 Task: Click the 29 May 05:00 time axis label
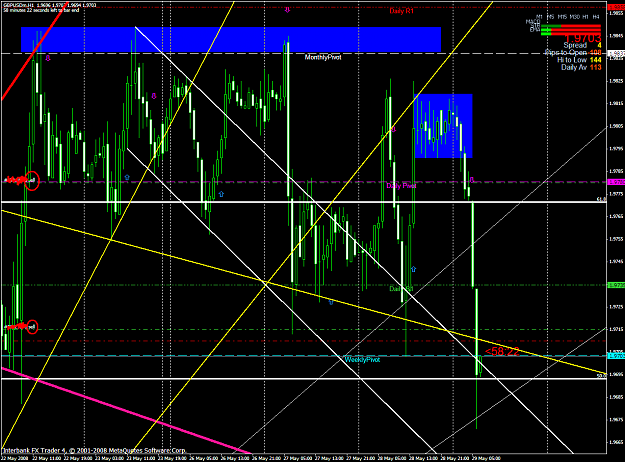(x=486, y=458)
